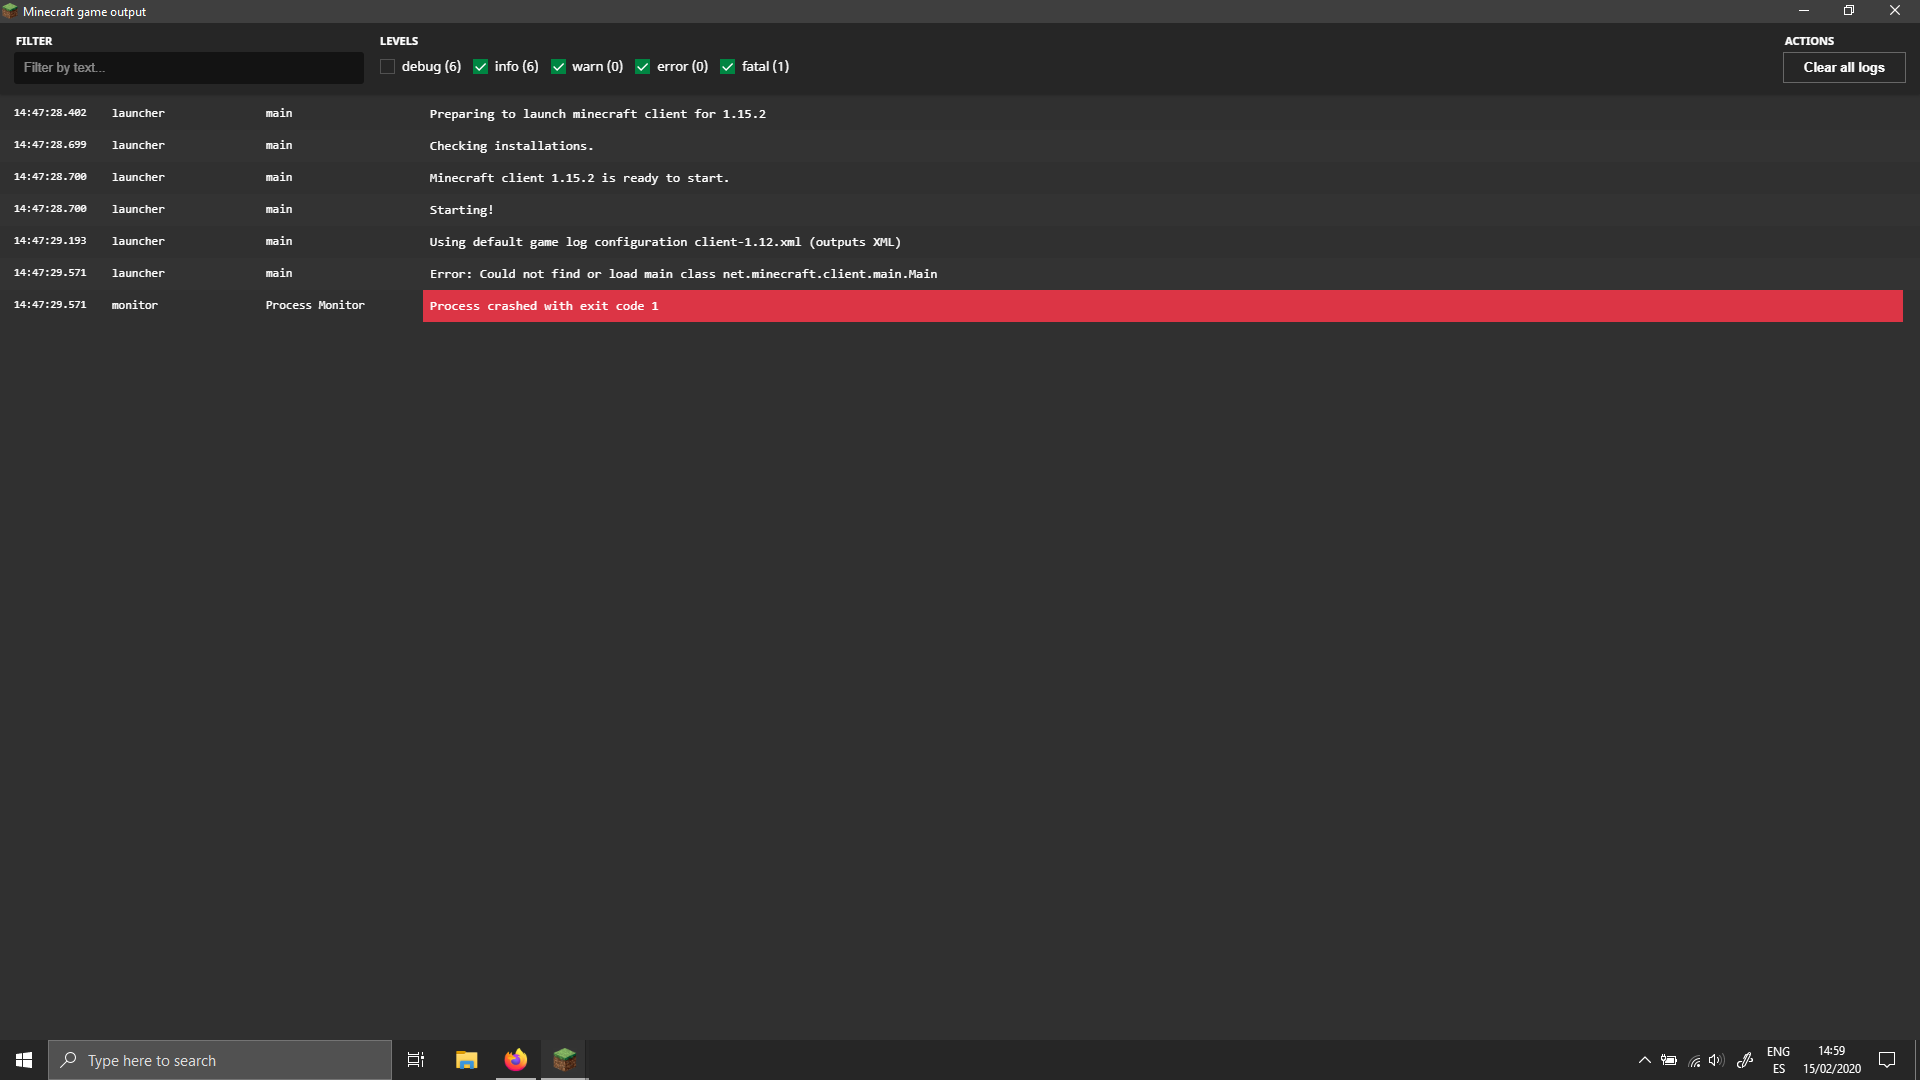Toggle the warn level checkbox
The height and width of the screenshot is (1080, 1920).
click(x=559, y=67)
